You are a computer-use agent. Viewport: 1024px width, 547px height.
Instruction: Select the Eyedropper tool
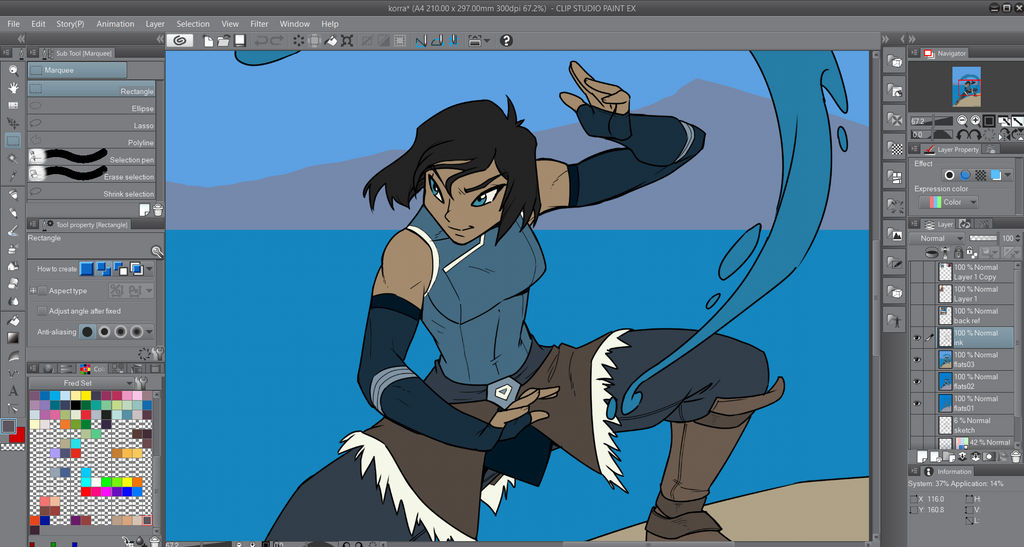coord(13,176)
